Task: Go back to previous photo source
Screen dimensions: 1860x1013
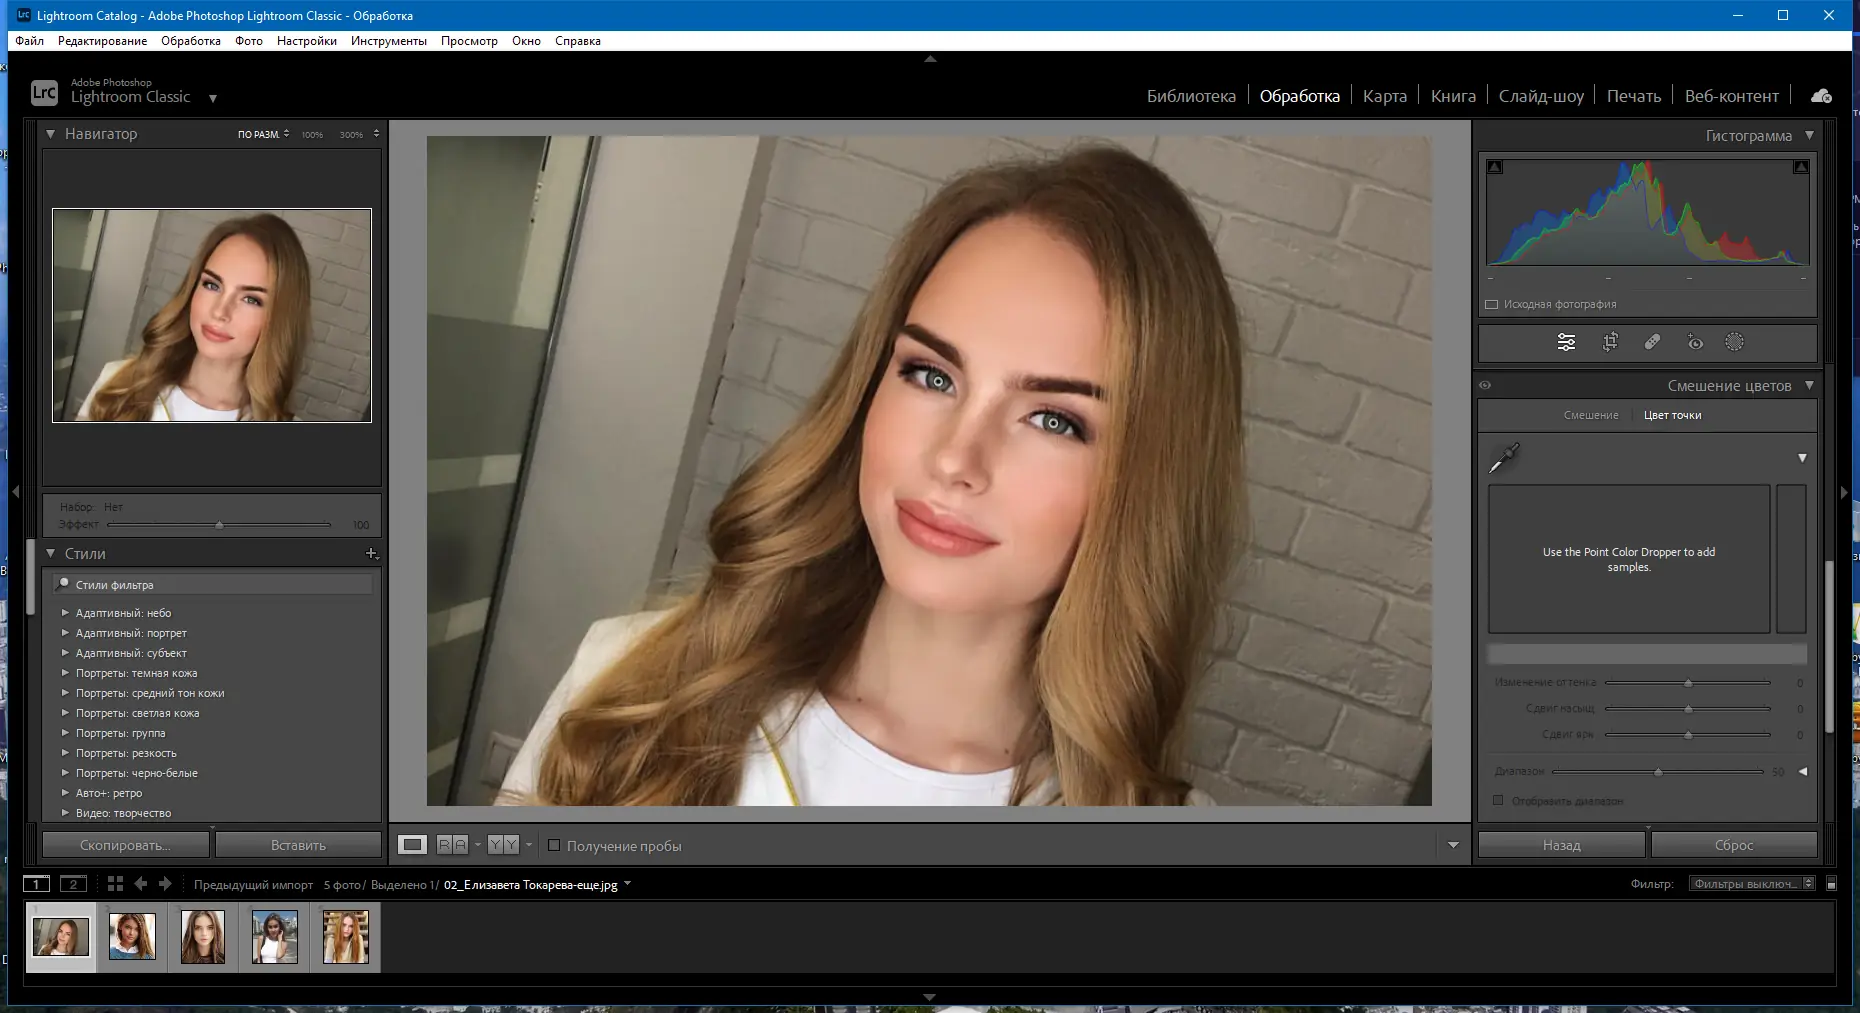Action: [141, 884]
